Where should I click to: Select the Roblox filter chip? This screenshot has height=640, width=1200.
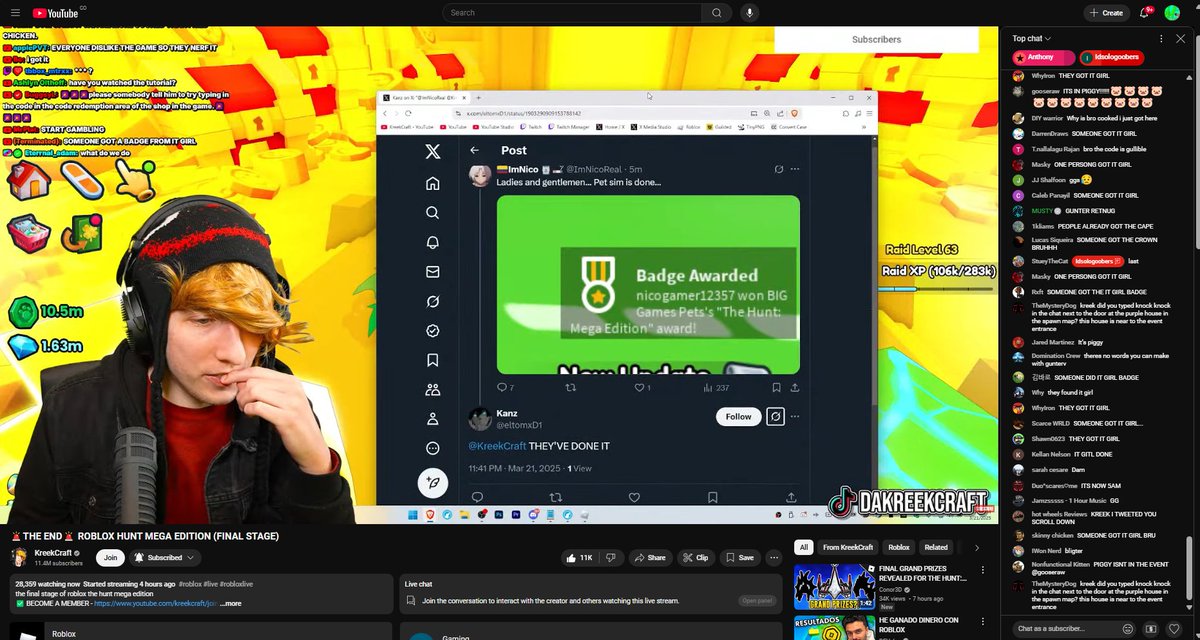click(899, 547)
